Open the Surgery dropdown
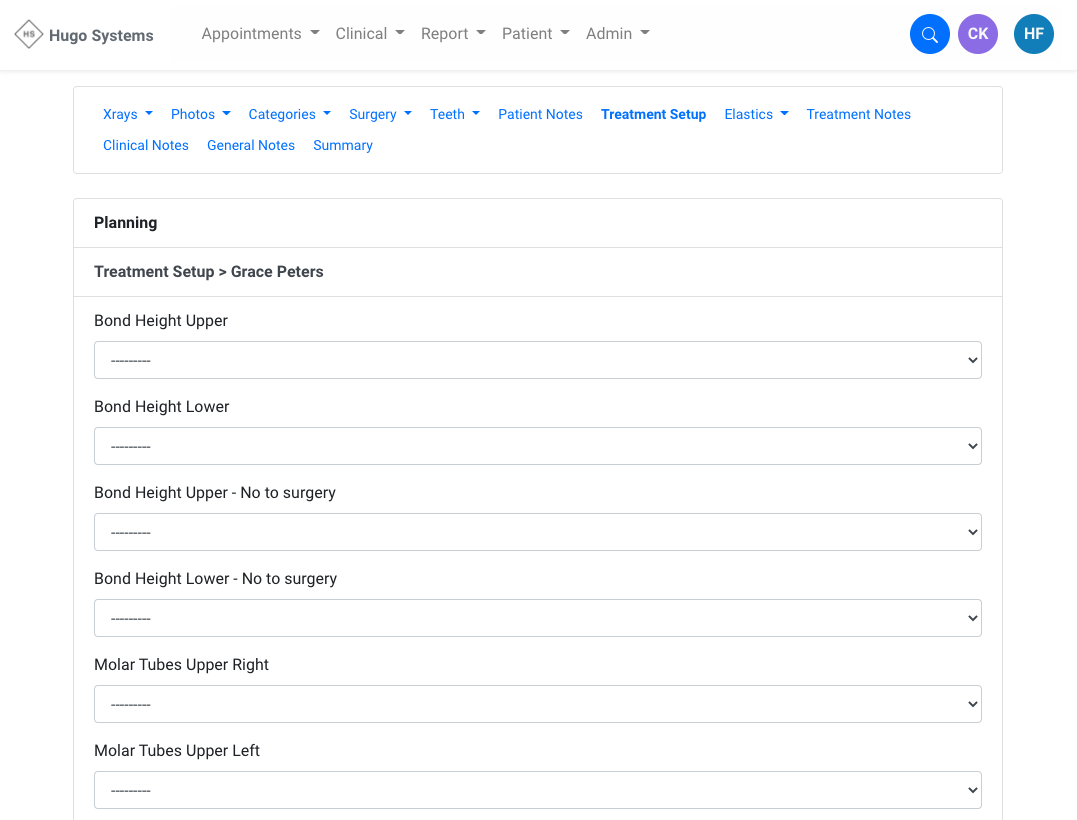1077x820 pixels. (x=380, y=115)
